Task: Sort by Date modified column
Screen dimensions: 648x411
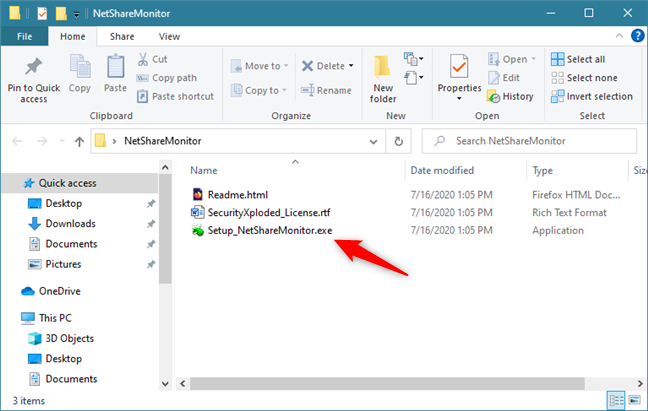Action: (442, 171)
